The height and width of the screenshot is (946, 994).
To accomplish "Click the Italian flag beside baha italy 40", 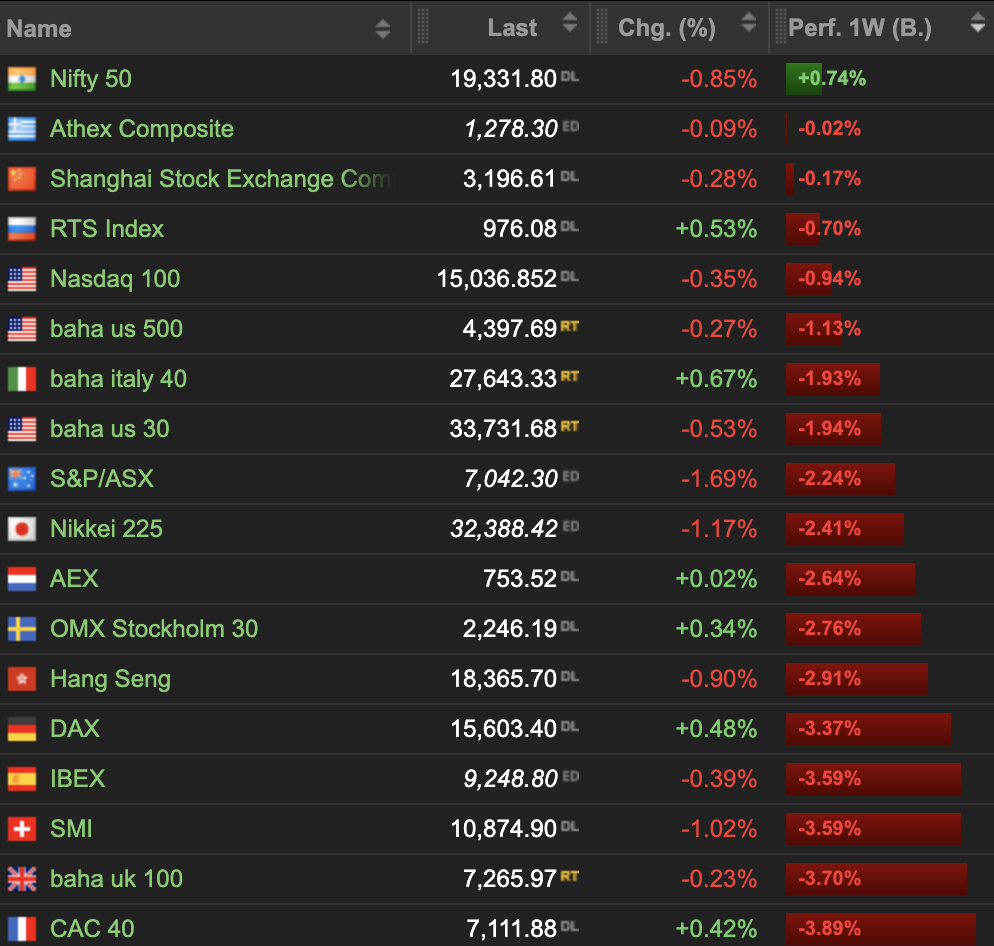I will [22, 379].
